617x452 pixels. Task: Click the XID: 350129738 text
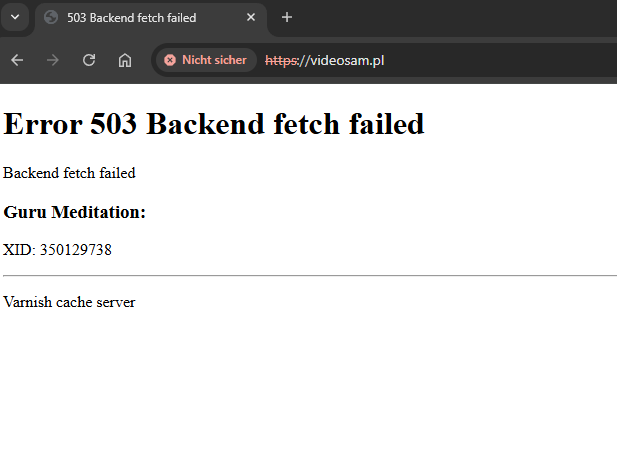[57, 250]
